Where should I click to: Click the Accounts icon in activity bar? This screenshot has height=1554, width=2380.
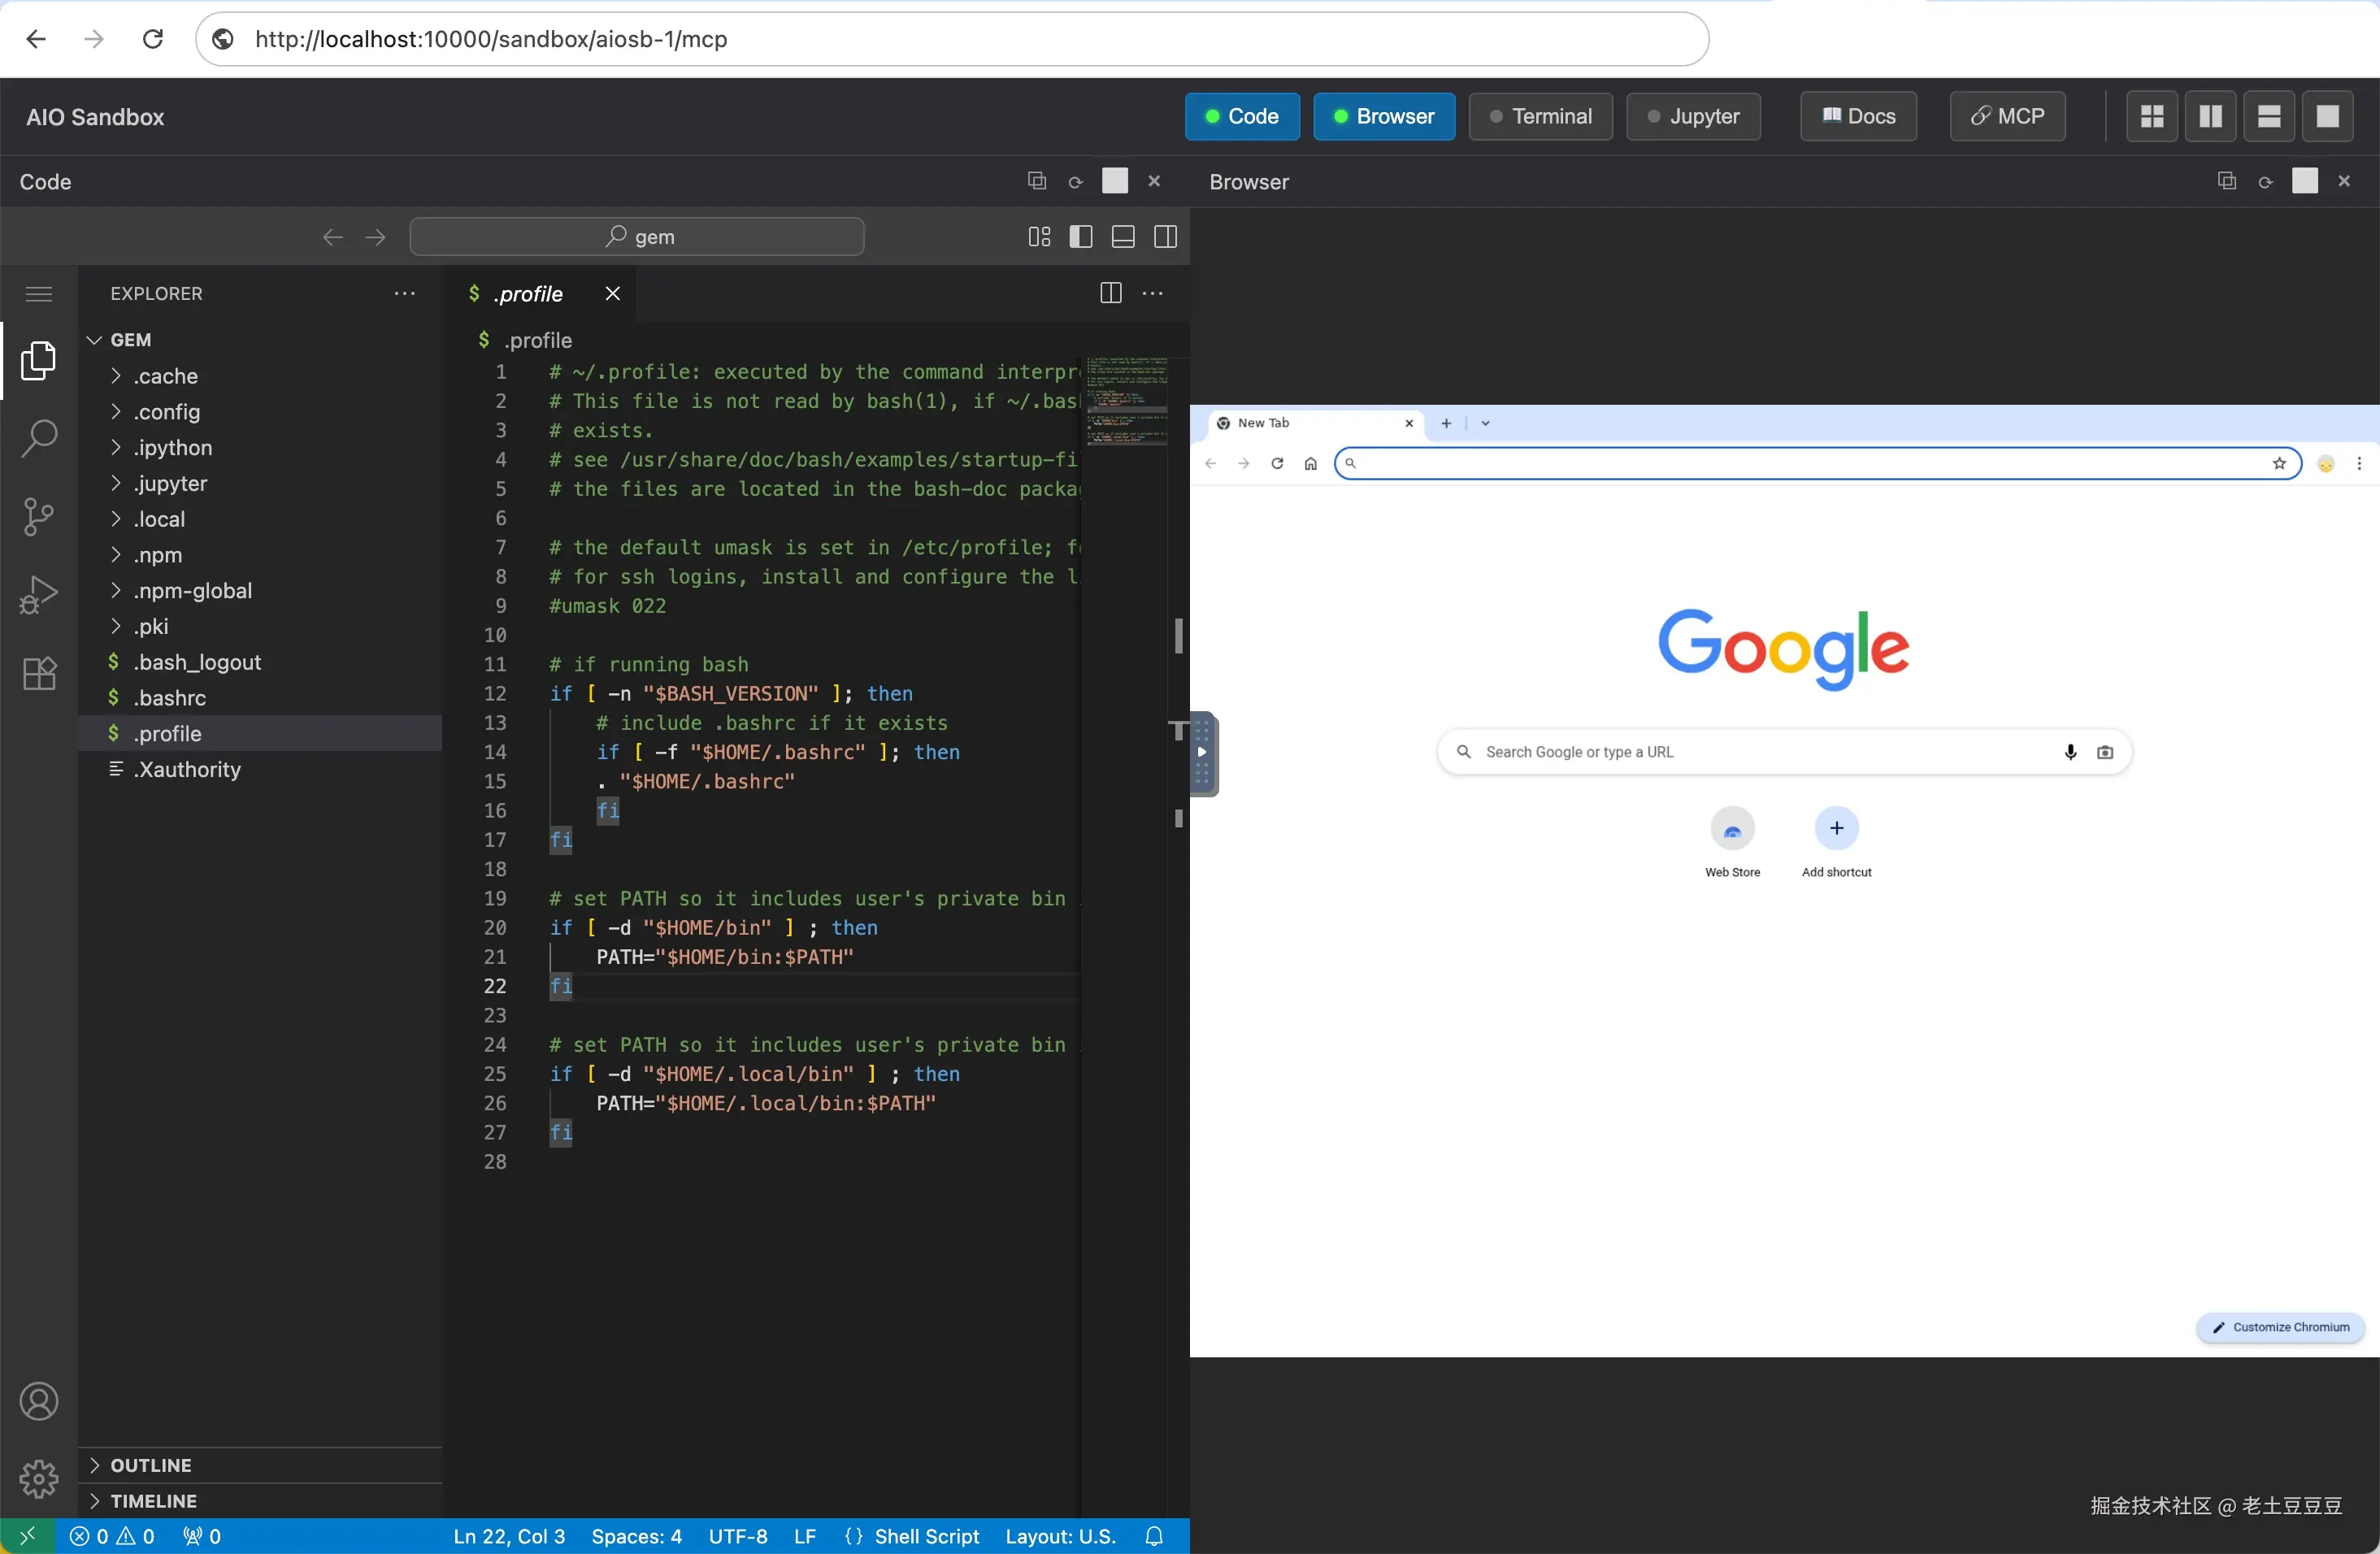point(39,1401)
